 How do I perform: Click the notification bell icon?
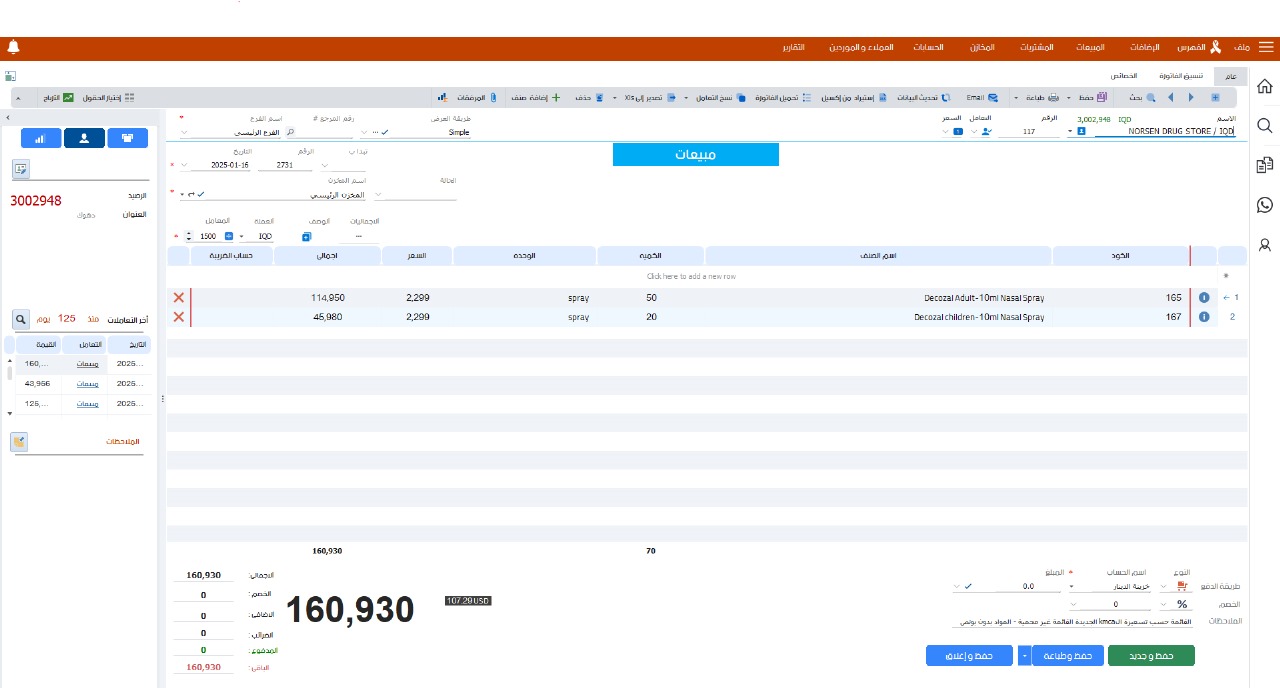pos(13,47)
